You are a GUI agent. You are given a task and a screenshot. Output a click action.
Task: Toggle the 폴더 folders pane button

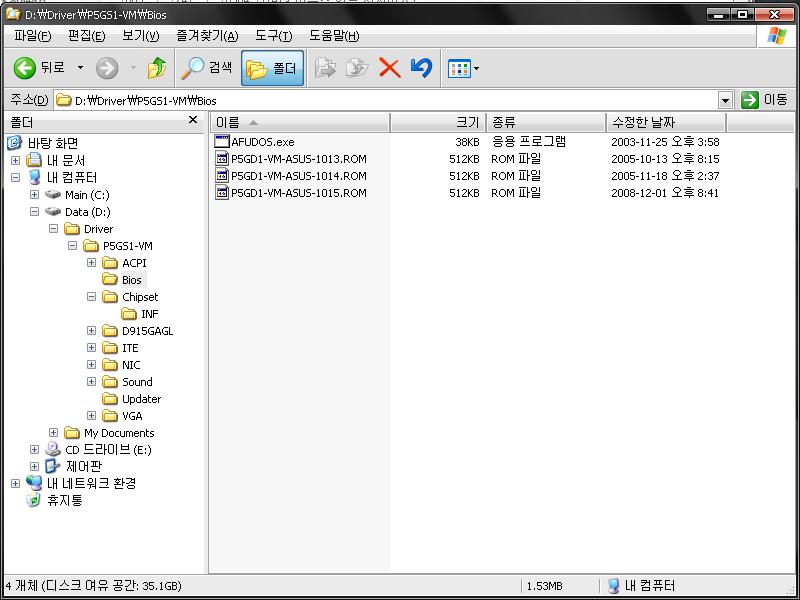272,68
